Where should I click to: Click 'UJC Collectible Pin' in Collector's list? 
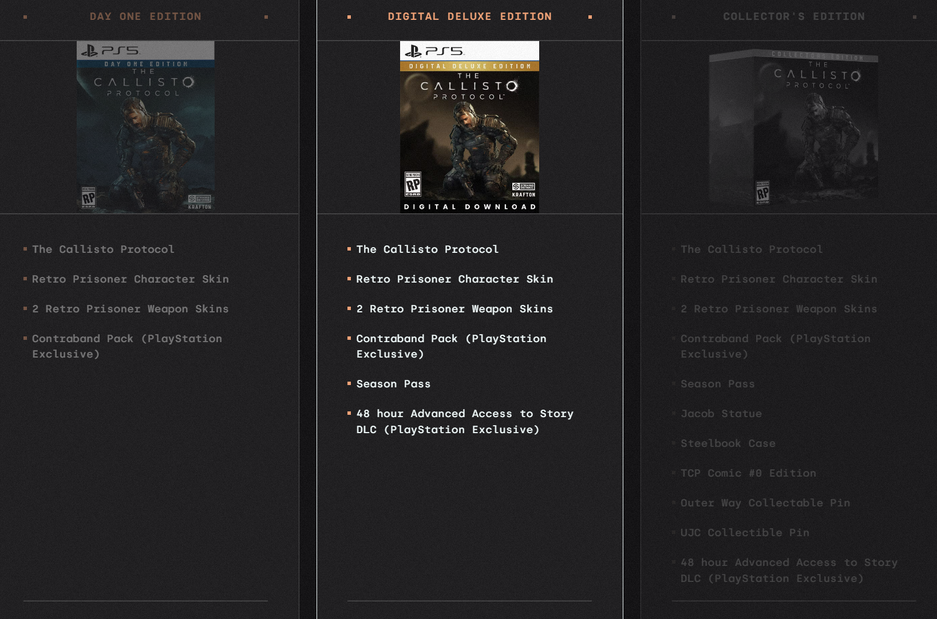point(745,532)
